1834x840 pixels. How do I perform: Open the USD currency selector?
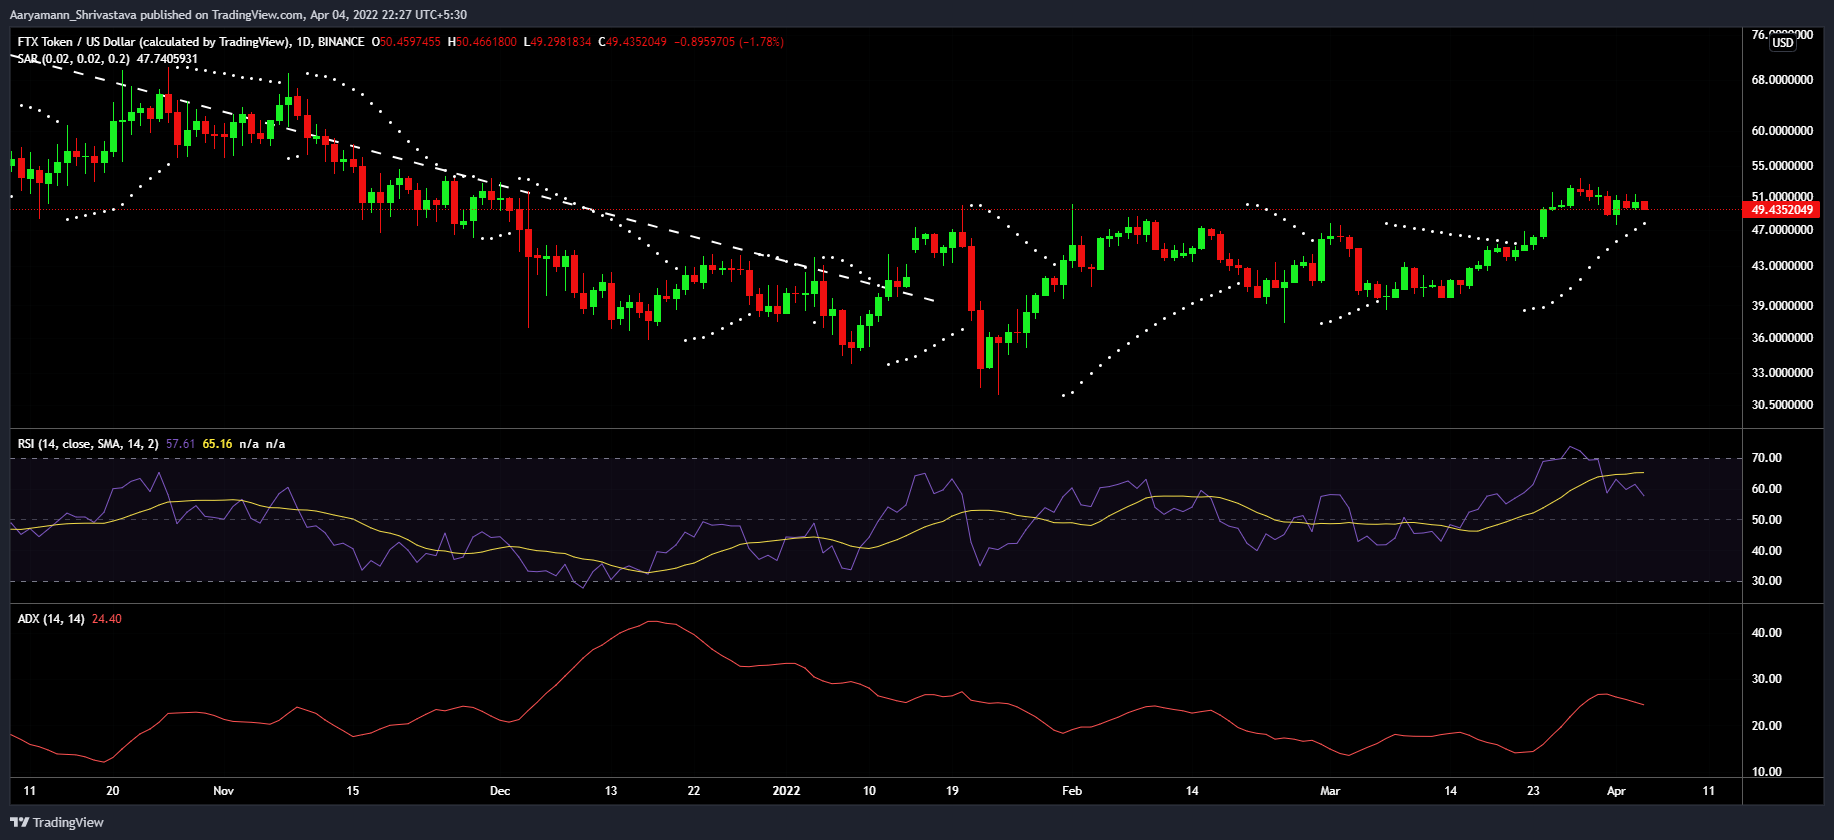tap(1783, 42)
